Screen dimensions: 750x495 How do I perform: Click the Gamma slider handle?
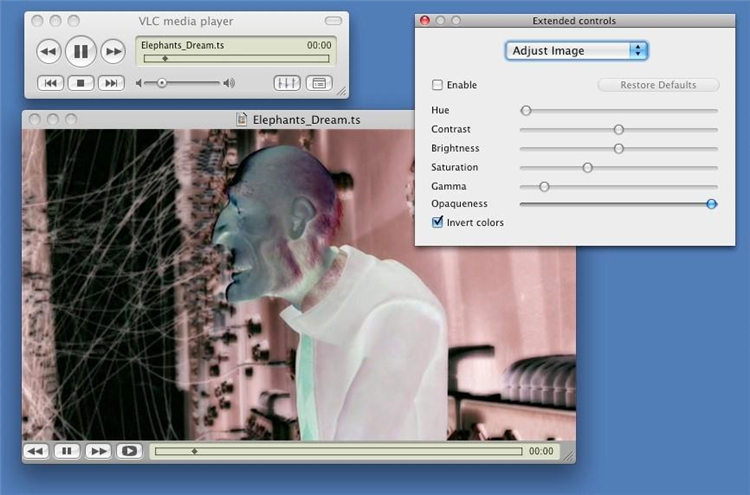click(x=544, y=187)
